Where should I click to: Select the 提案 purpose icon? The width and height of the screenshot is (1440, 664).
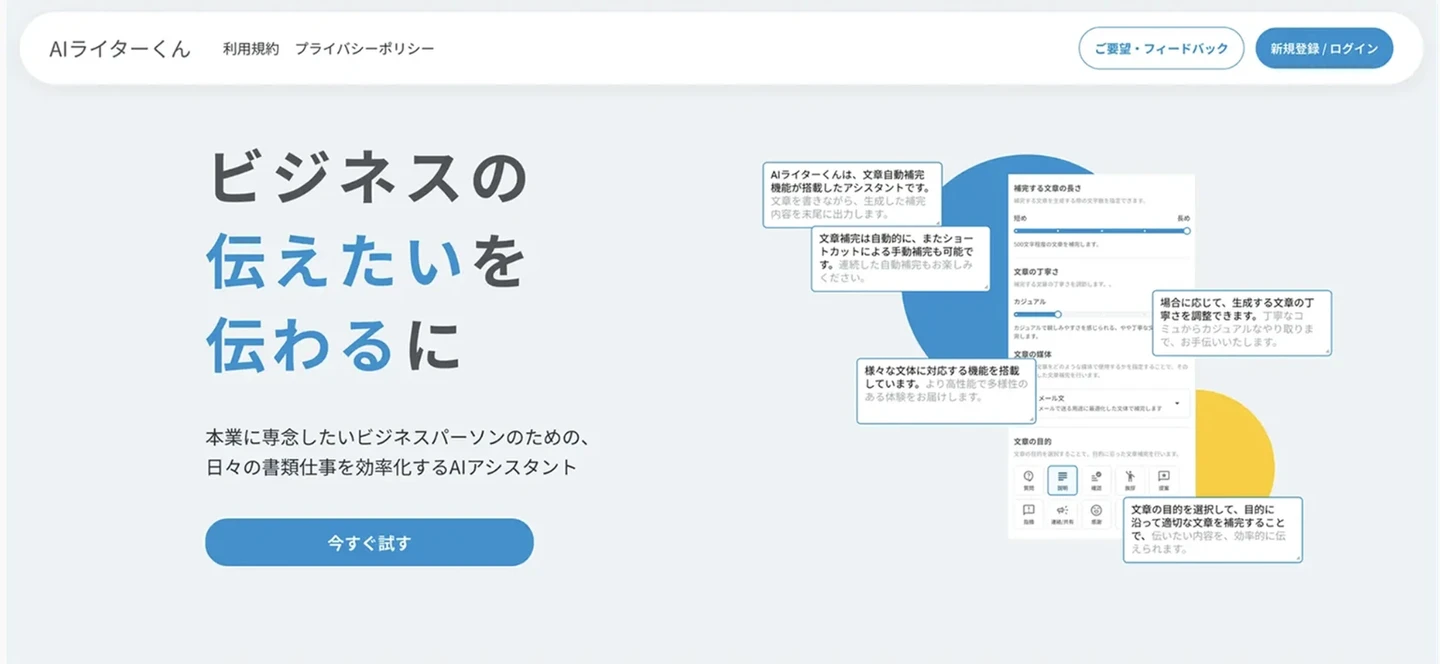pos(1164,480)
